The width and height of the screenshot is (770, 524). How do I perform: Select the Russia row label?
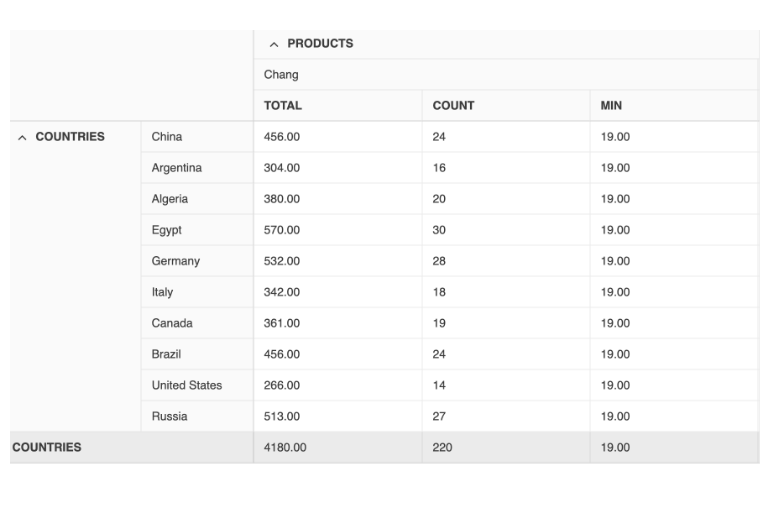coord(170,416)
